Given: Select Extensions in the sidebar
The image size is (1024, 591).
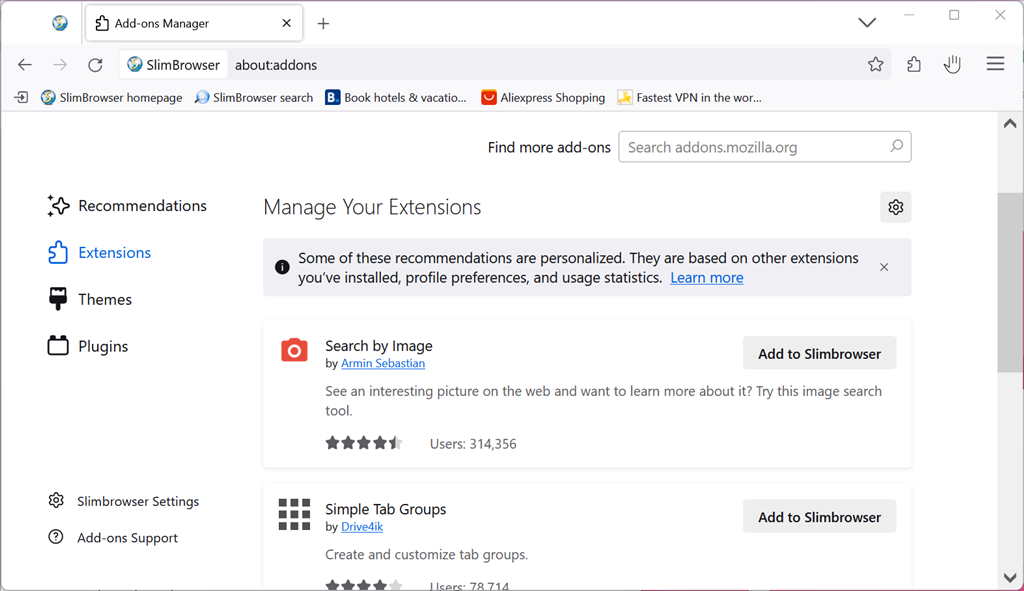Looking at the screenshot, I should pyautogui.click(x=99, y=253).
